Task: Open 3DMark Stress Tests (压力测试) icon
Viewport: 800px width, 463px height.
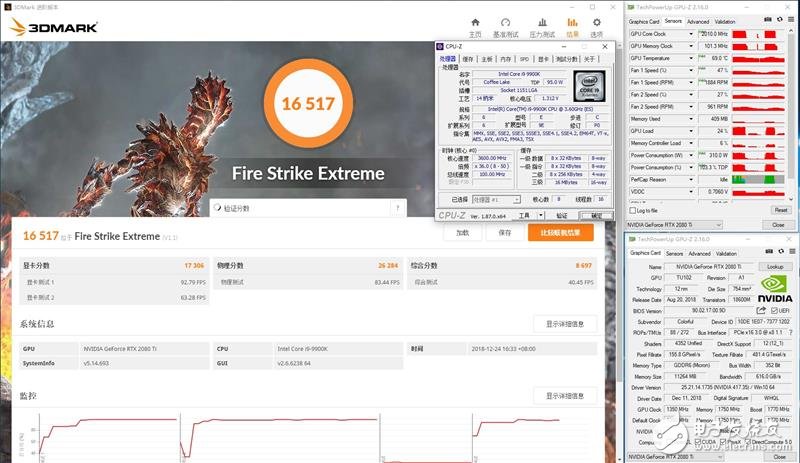Action: tap(542, 22)
